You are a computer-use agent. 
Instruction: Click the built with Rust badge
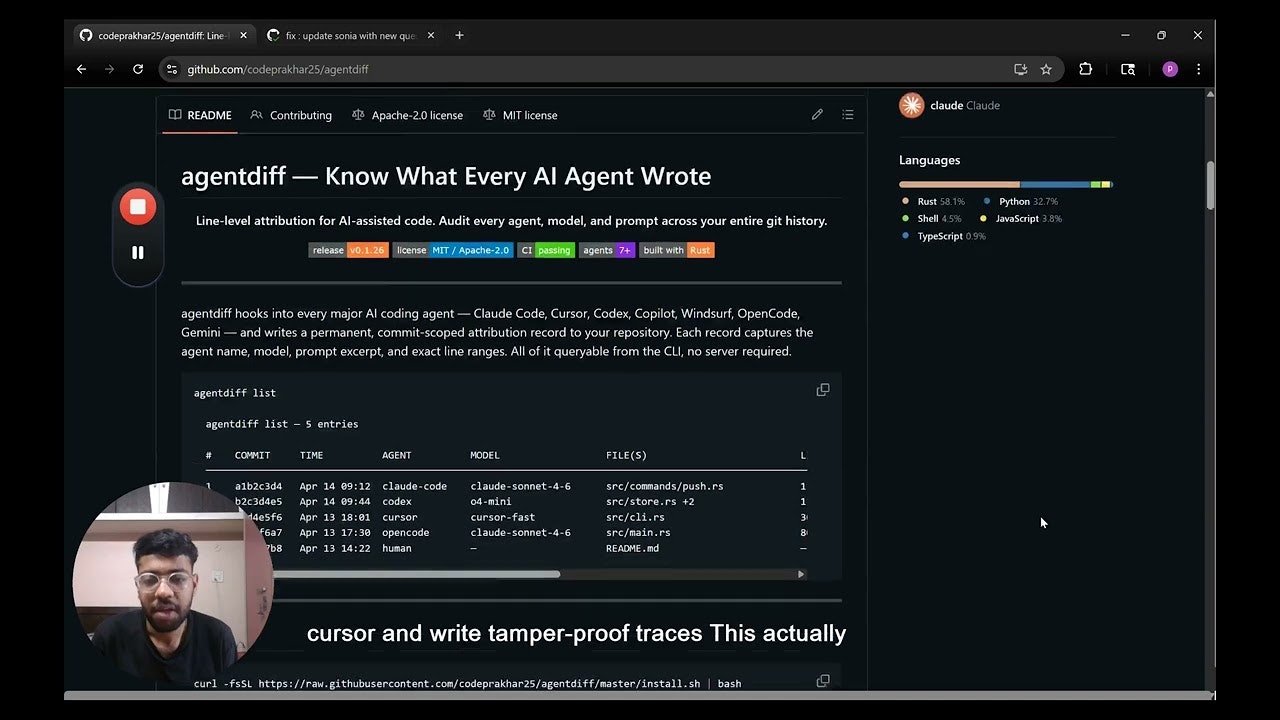[x=677, y=250]
